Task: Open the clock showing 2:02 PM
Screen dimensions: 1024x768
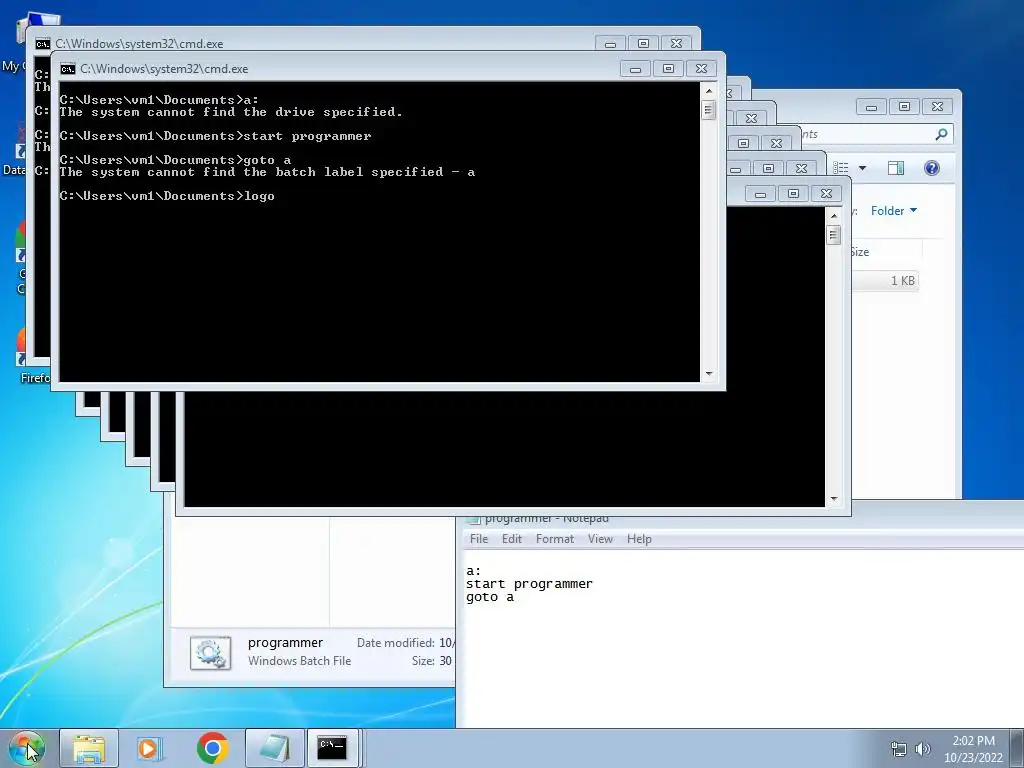Action: click(x=973, y=749)
